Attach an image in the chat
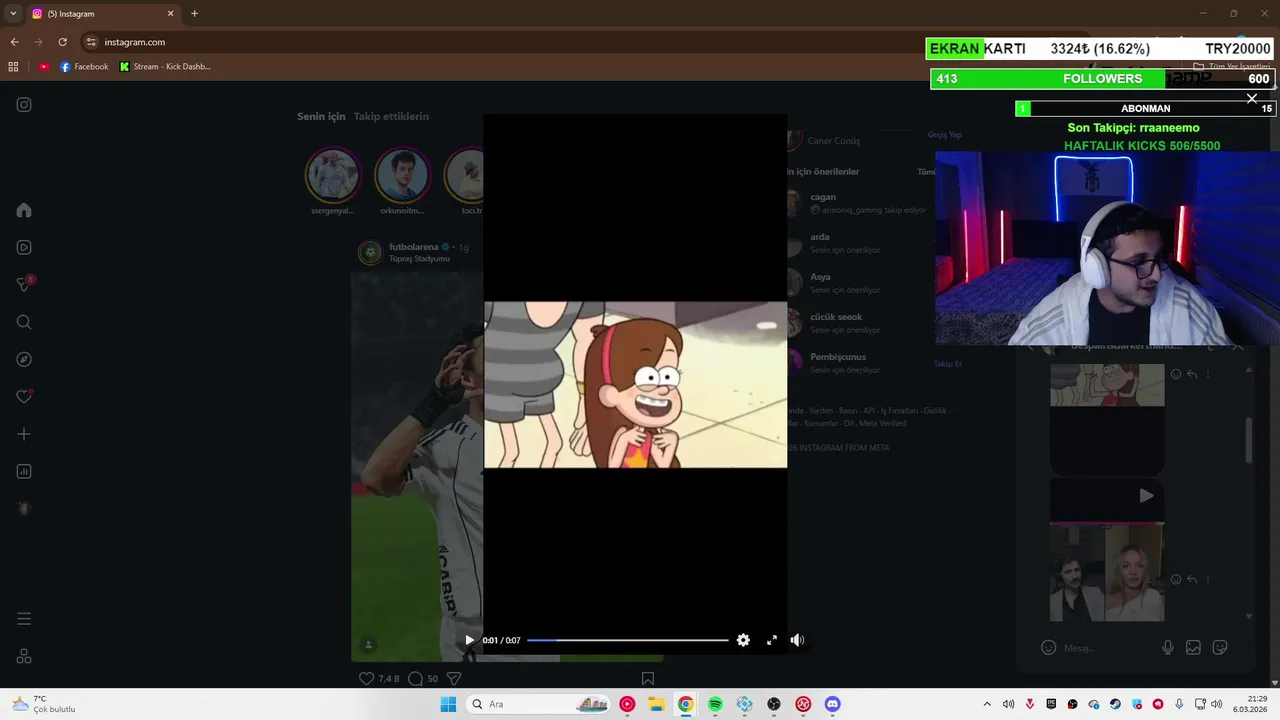The image size is (1280, 720). tap(1193, 648)
